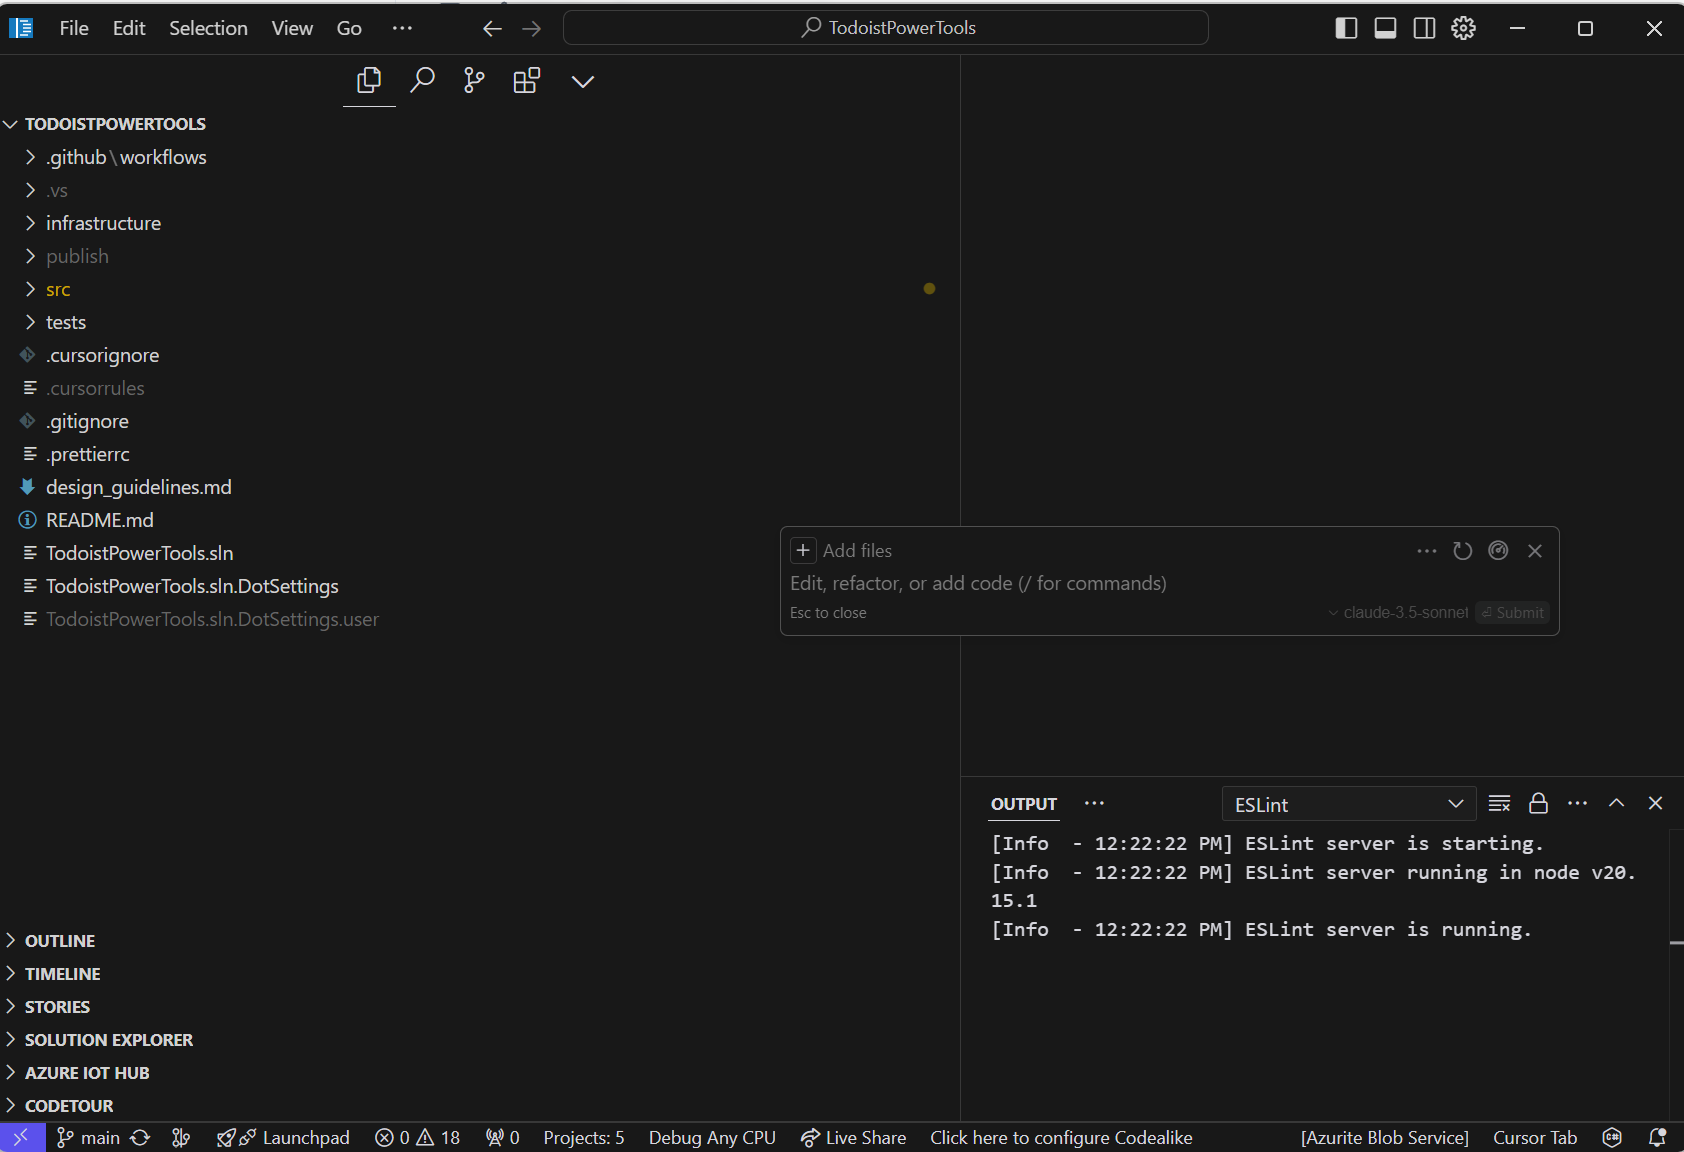Clear output with the clear list icon
The width and height of the screenshot is (1684, 1152).
tap(1499, 803)
